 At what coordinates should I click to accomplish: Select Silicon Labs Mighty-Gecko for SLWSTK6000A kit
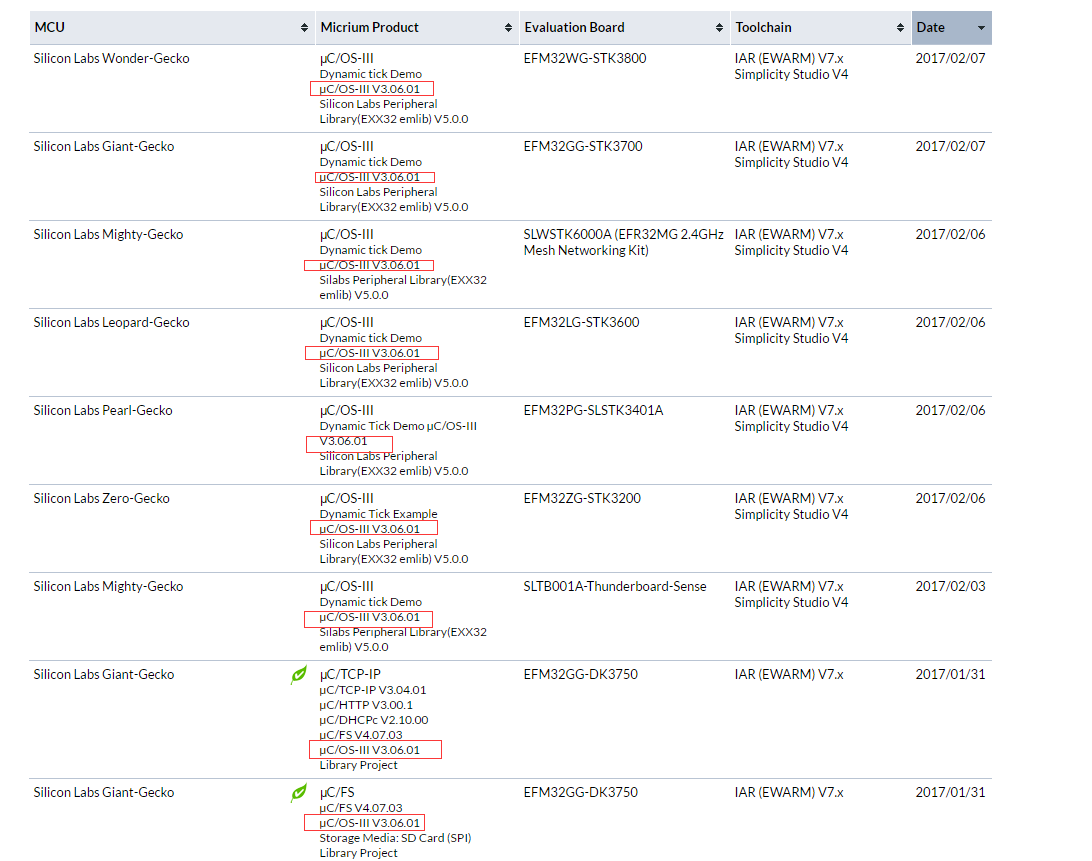109,235
